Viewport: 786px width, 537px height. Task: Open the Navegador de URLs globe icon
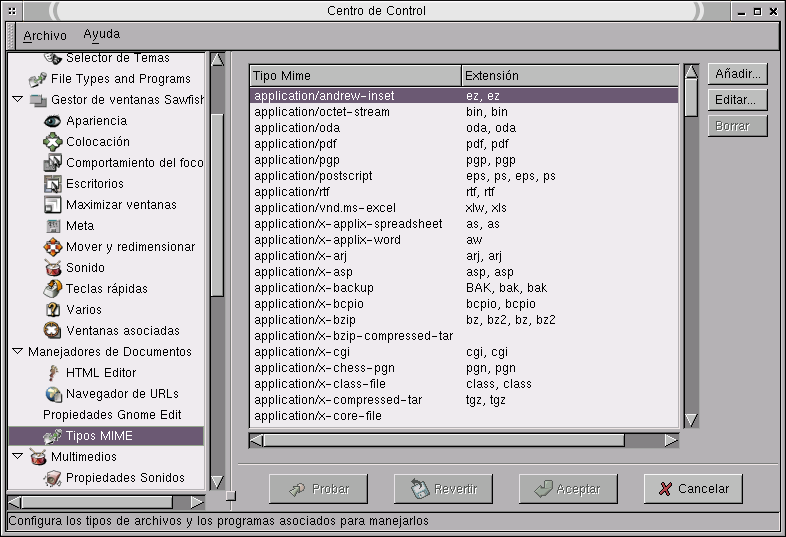coord(53,394)
